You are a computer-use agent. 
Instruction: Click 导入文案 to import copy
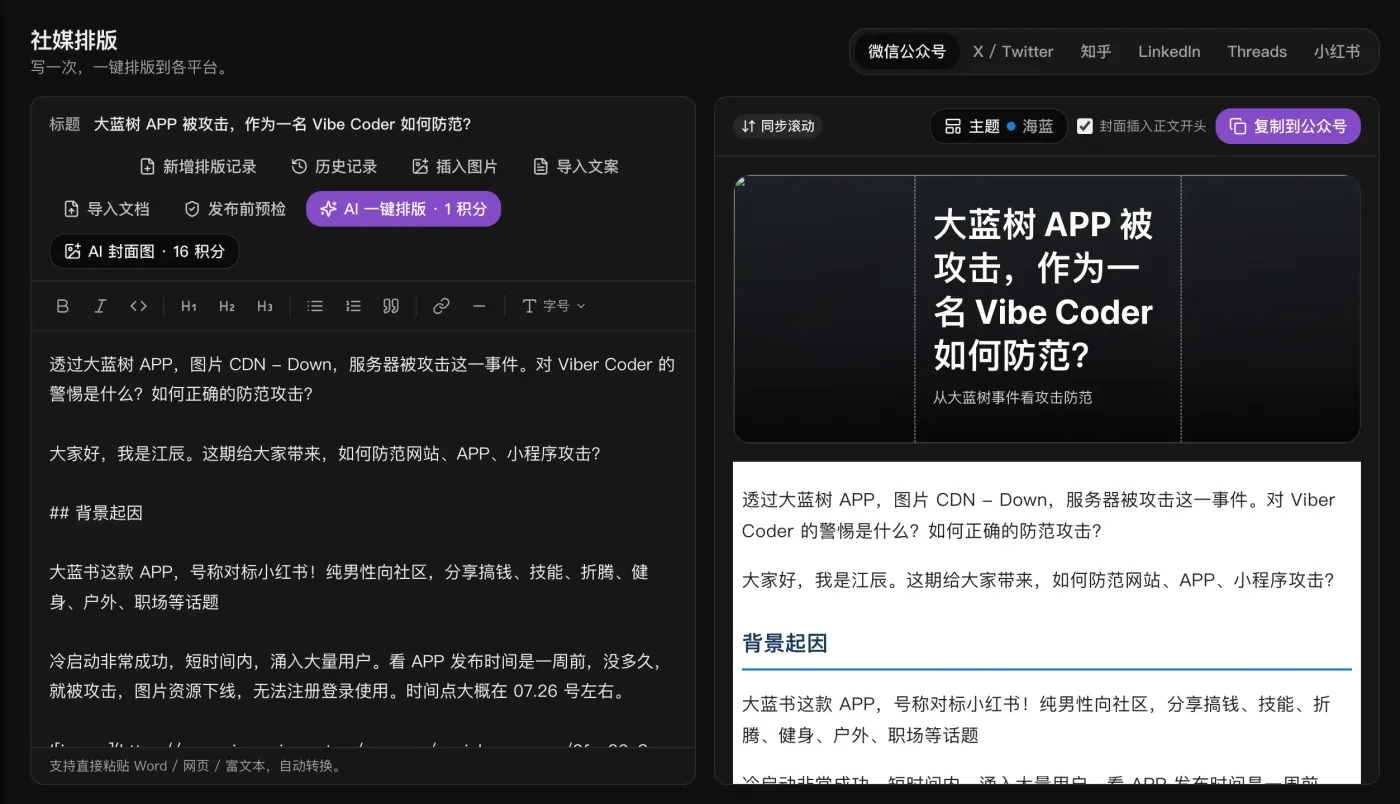click(x=576, y=167)
